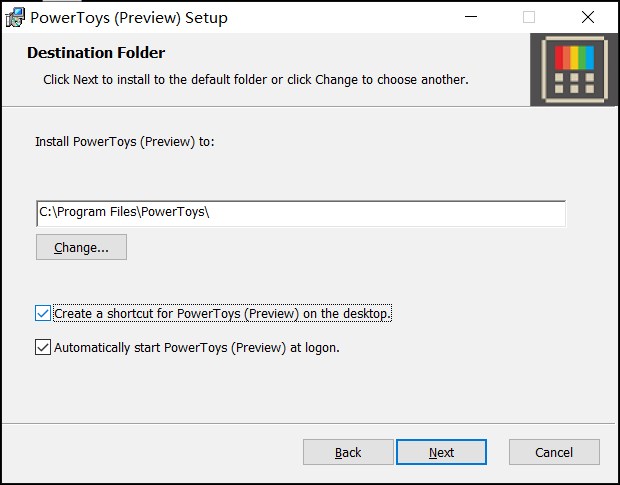Close the PowerToys Setup dialog
The height and width of the screenshot is (485, 620).
(x=588, y=17)
